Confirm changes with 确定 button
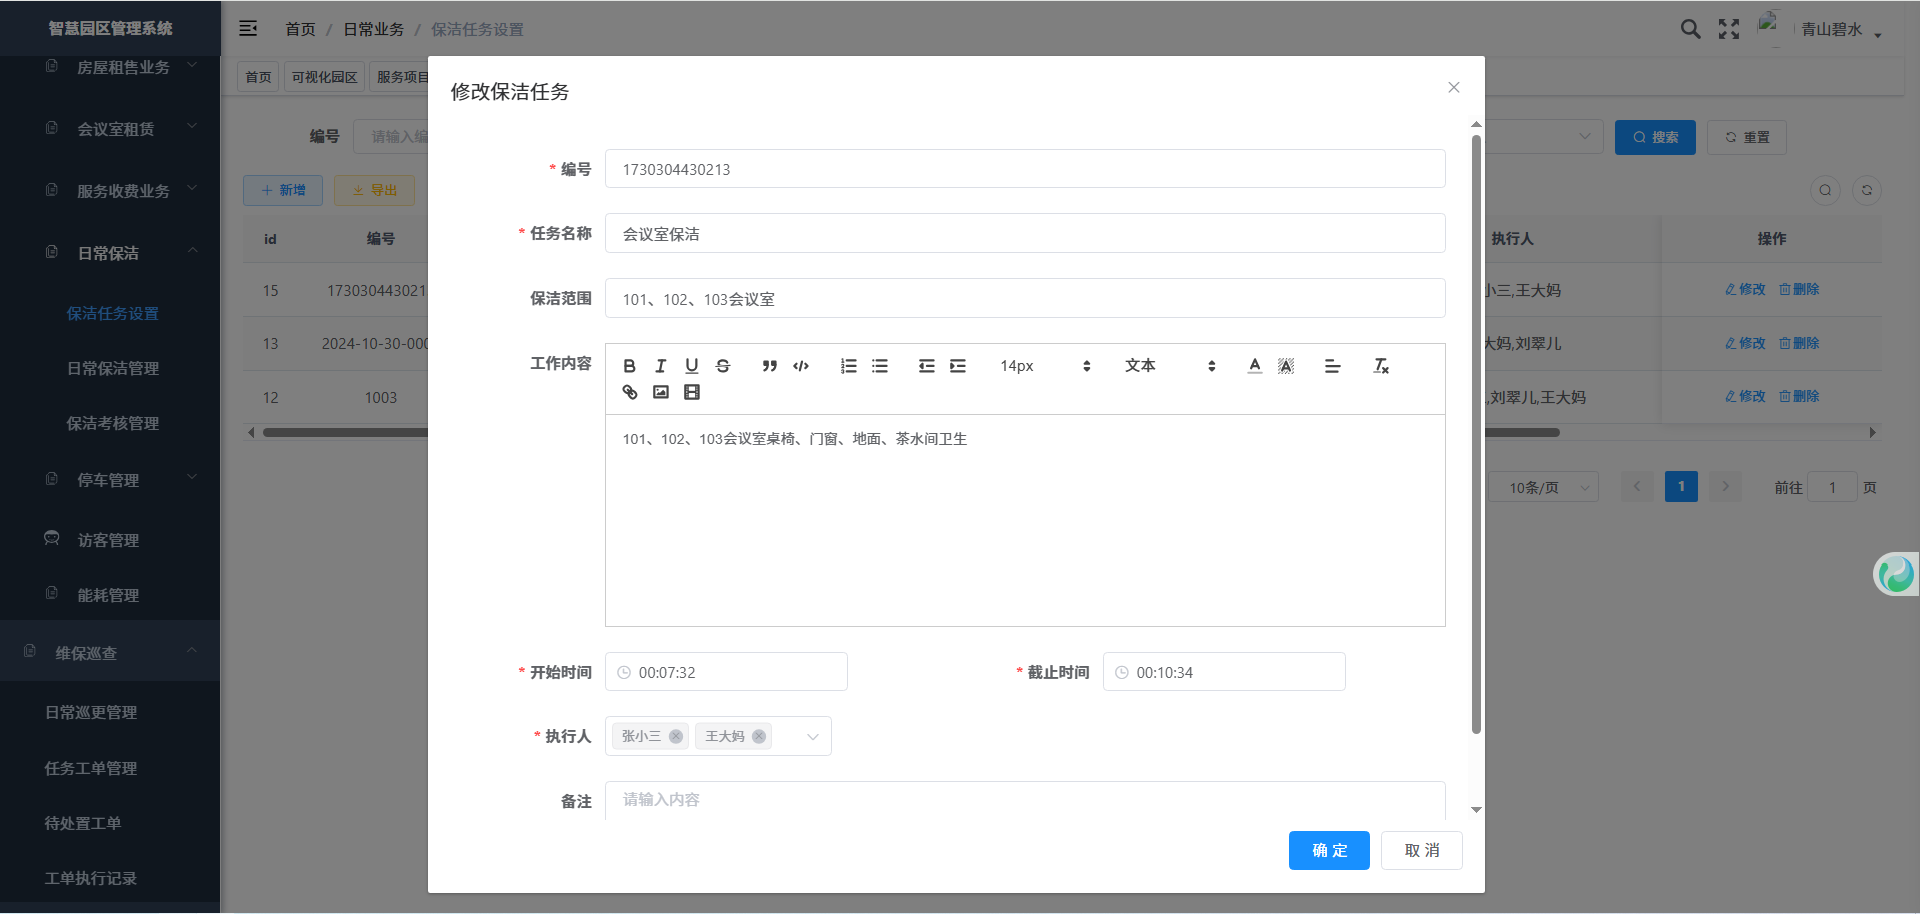1920x914 pixels. pos(1328,851)
